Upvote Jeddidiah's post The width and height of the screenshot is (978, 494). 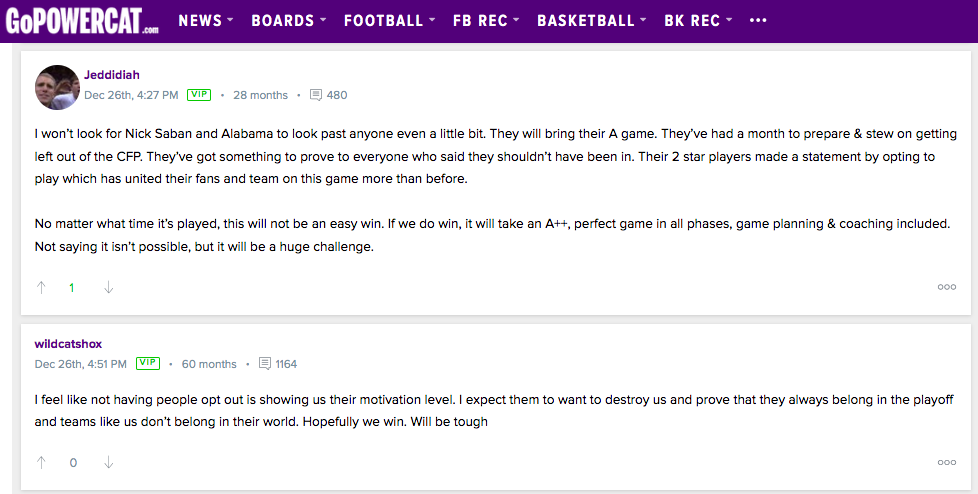(41, 287)
